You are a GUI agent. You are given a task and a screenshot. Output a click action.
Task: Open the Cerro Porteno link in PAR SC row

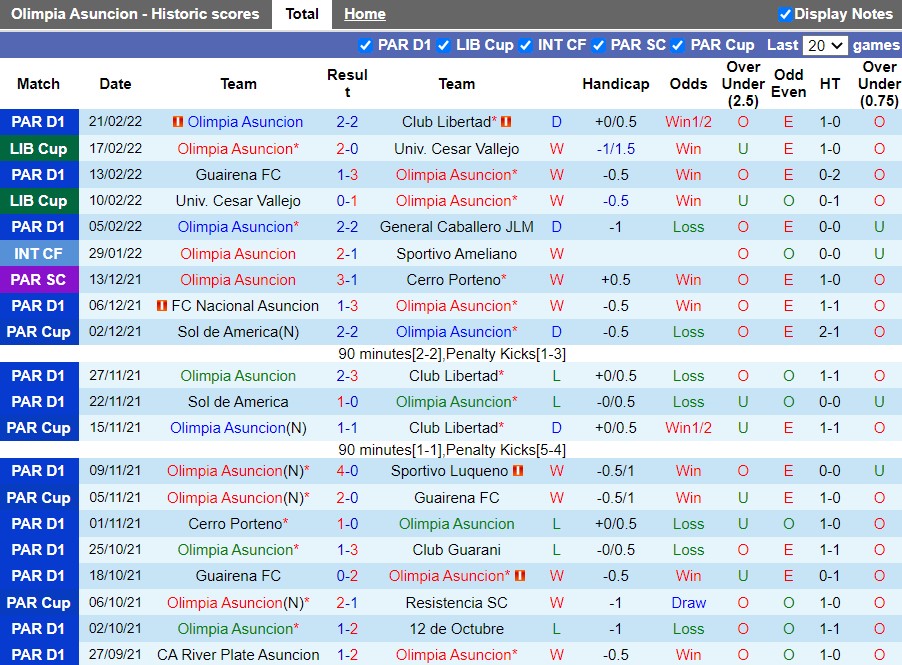(452, 280)
